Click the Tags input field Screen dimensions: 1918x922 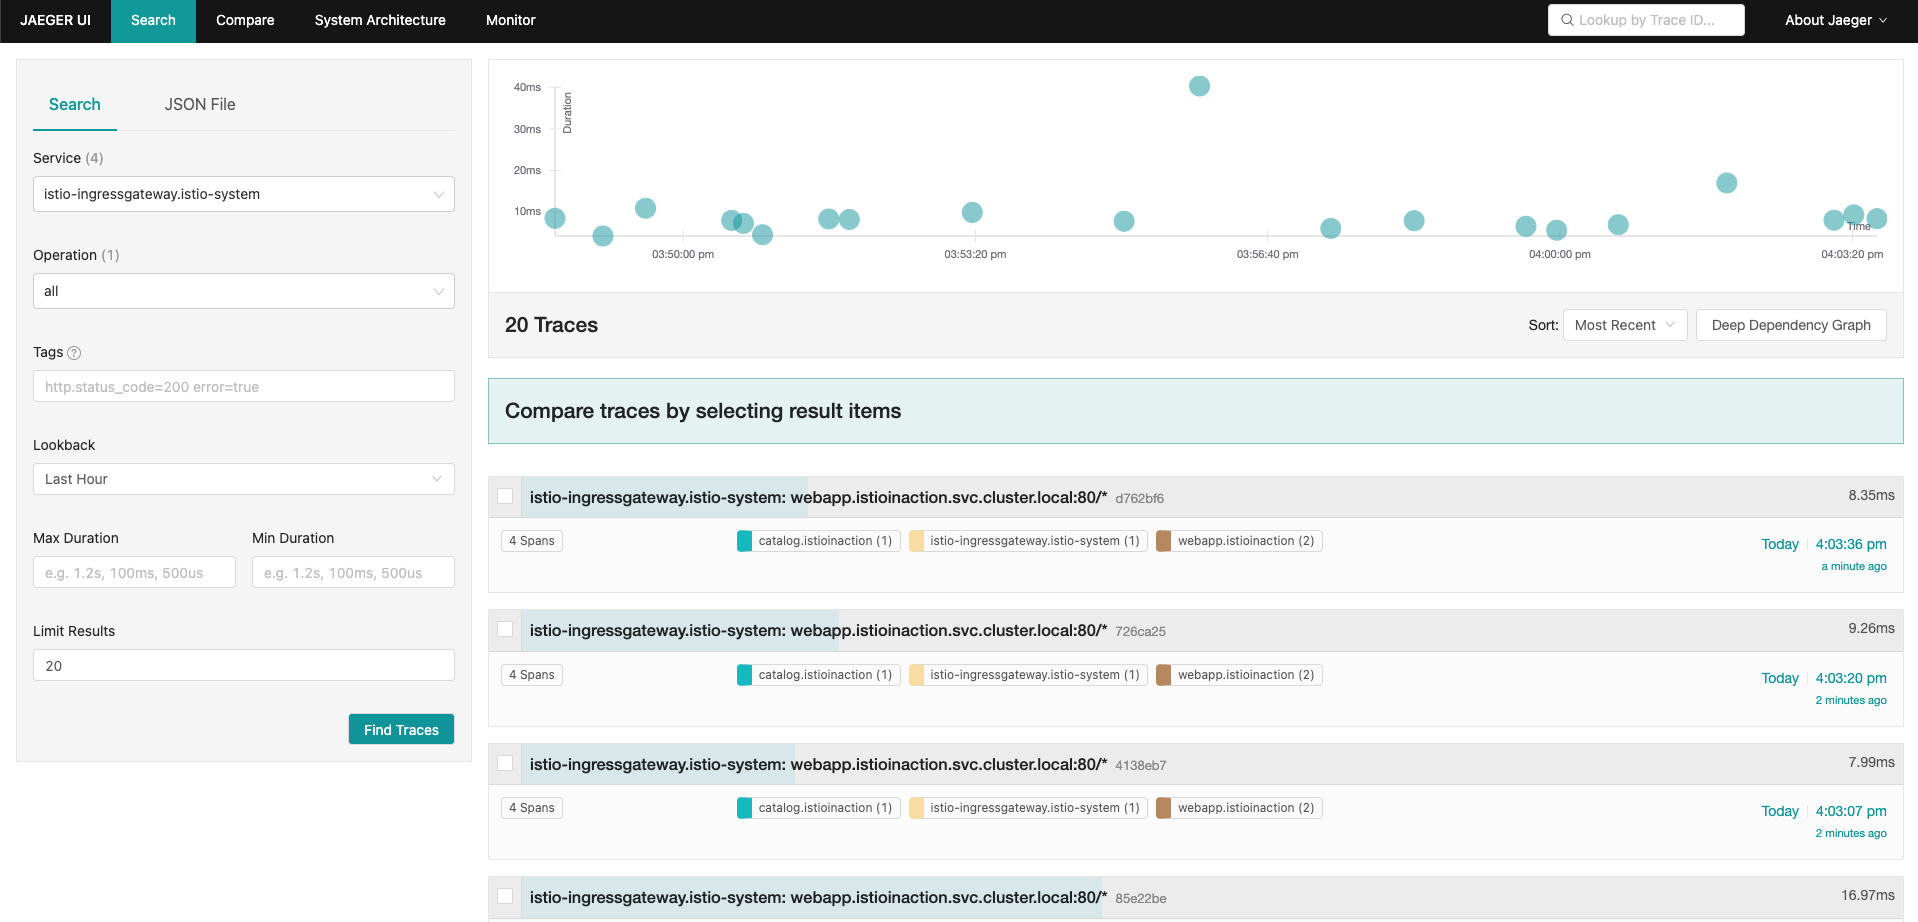tap(244, 386)
